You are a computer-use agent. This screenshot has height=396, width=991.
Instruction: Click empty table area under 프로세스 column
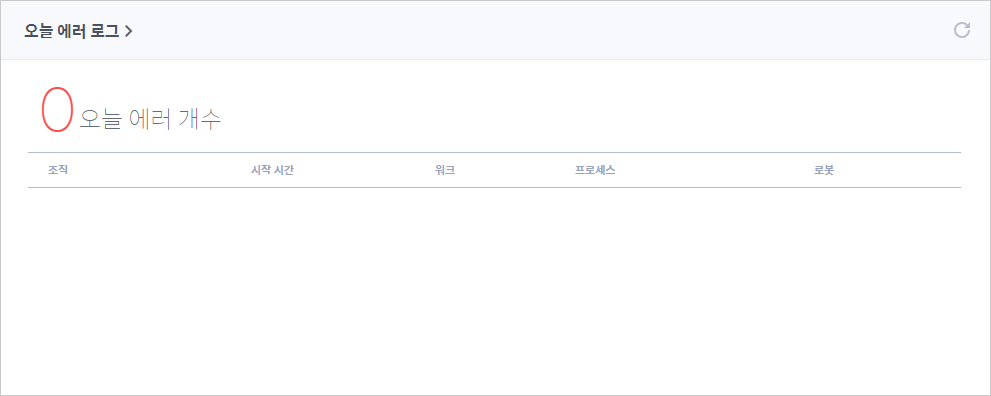[683, 284]
